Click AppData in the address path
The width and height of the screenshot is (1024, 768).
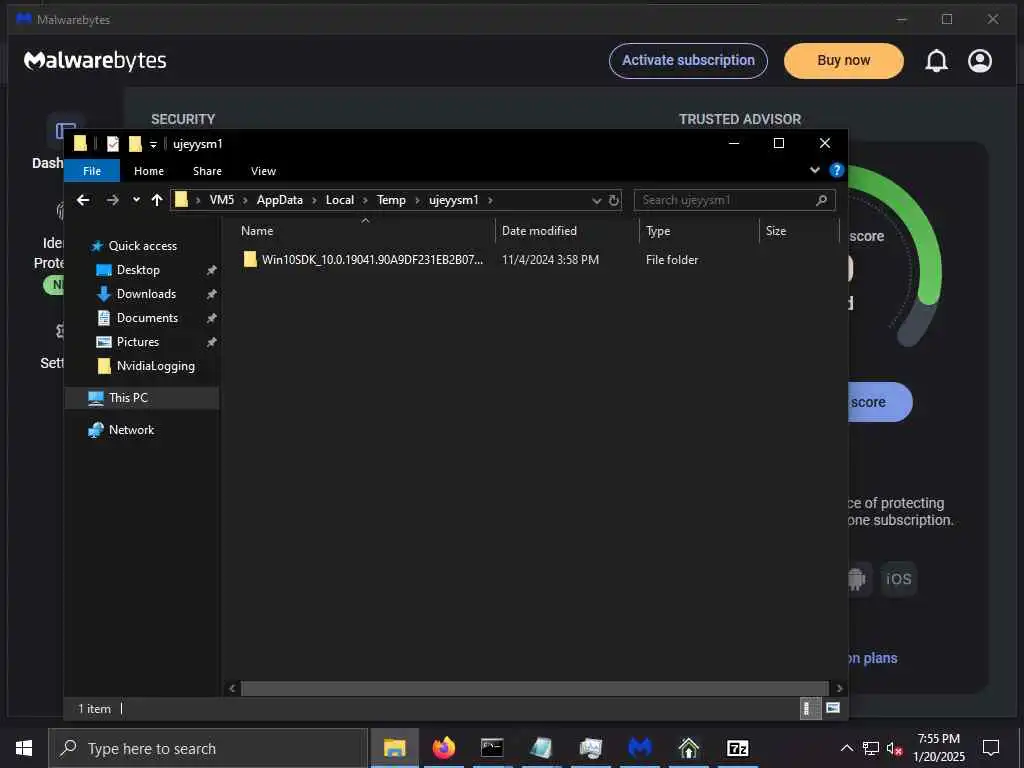point(280,200)
